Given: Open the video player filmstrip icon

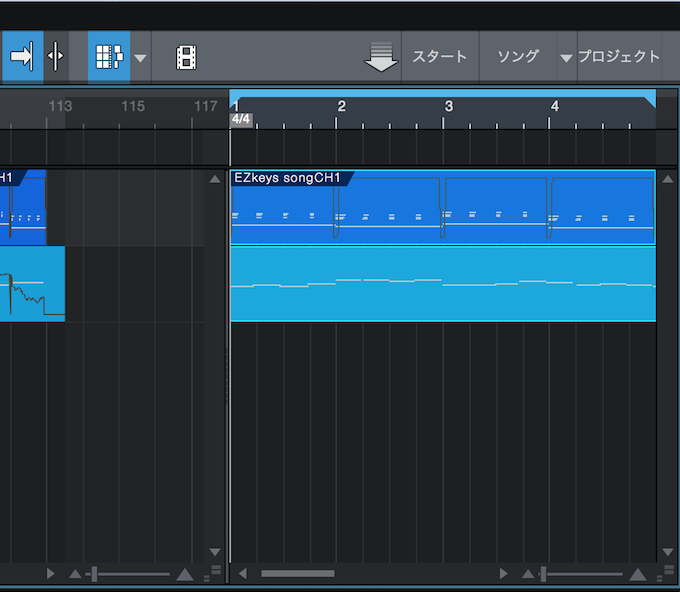Looking at the screenshot, I should (x=186, y=57).
